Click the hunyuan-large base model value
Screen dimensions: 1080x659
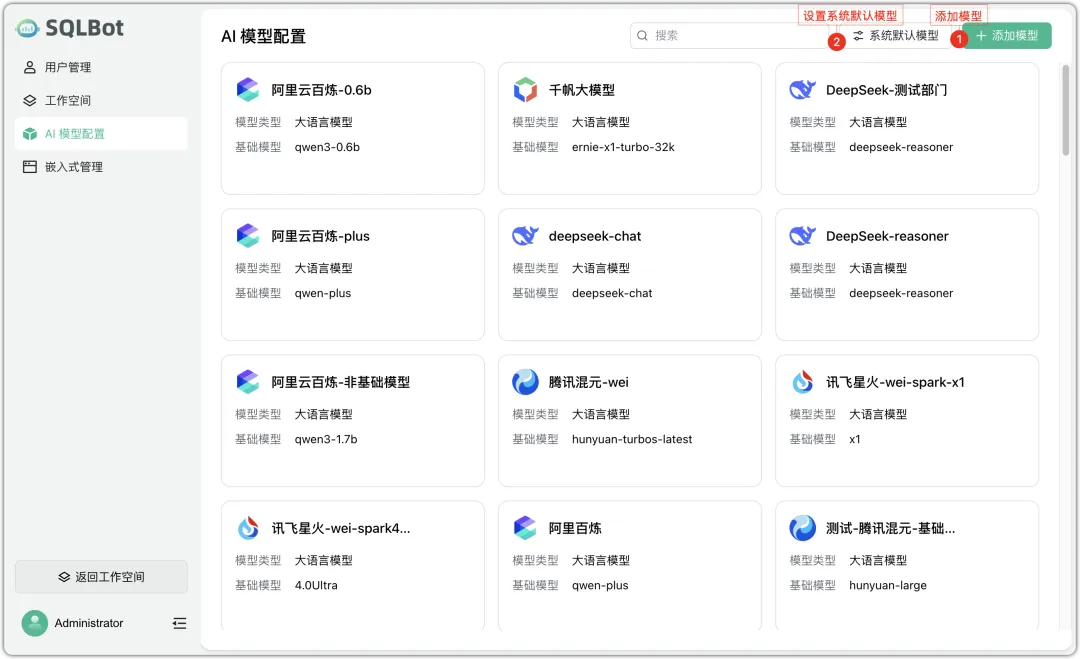pyautogui.click(x=888, y=585)
